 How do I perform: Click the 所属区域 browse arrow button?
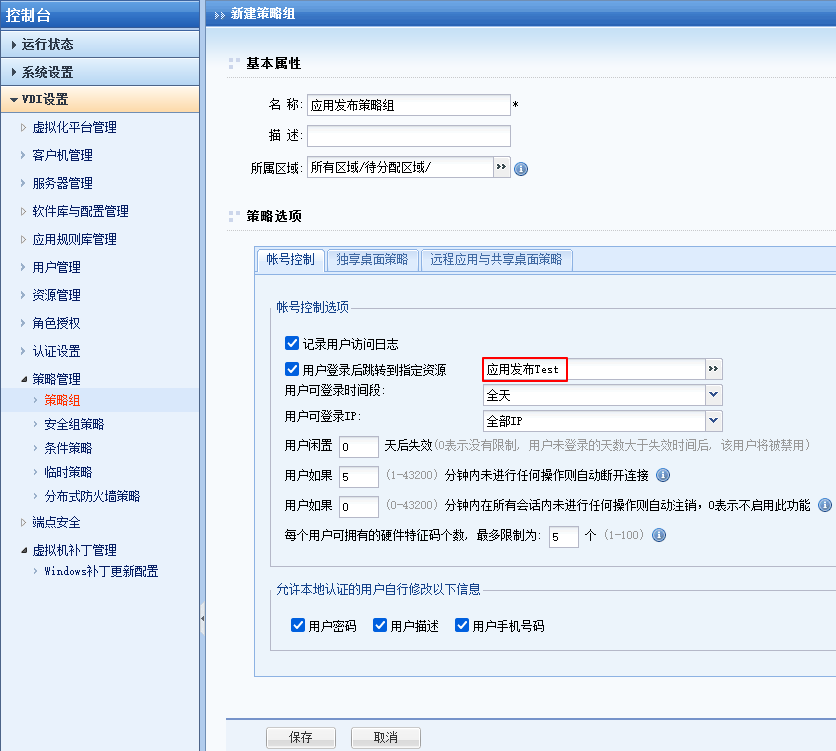(x=502, y=167)
